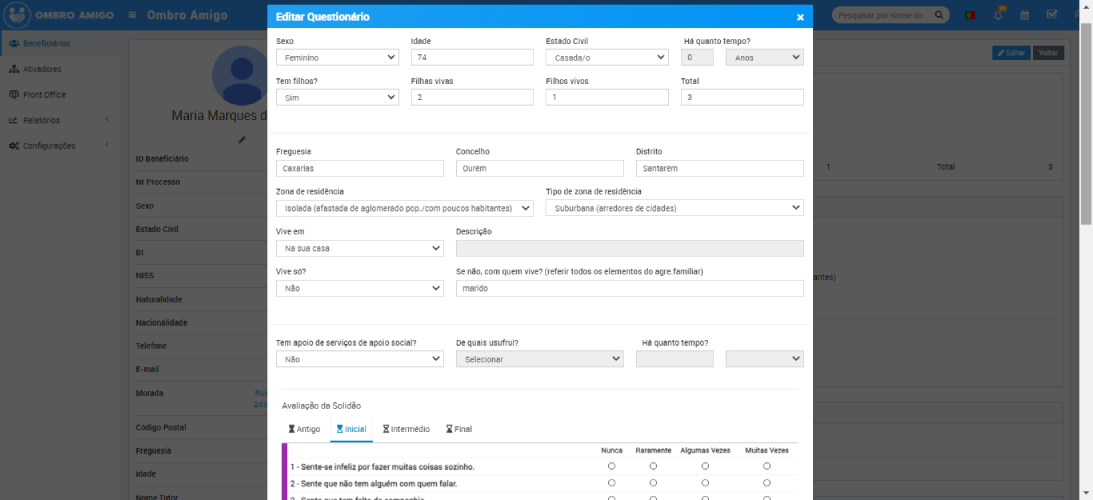The width and height of the screenshot is (1093, 500).
Task: Expand the Estado Civil dropdown
Action: pyautogui.click(x=606, y=58)
